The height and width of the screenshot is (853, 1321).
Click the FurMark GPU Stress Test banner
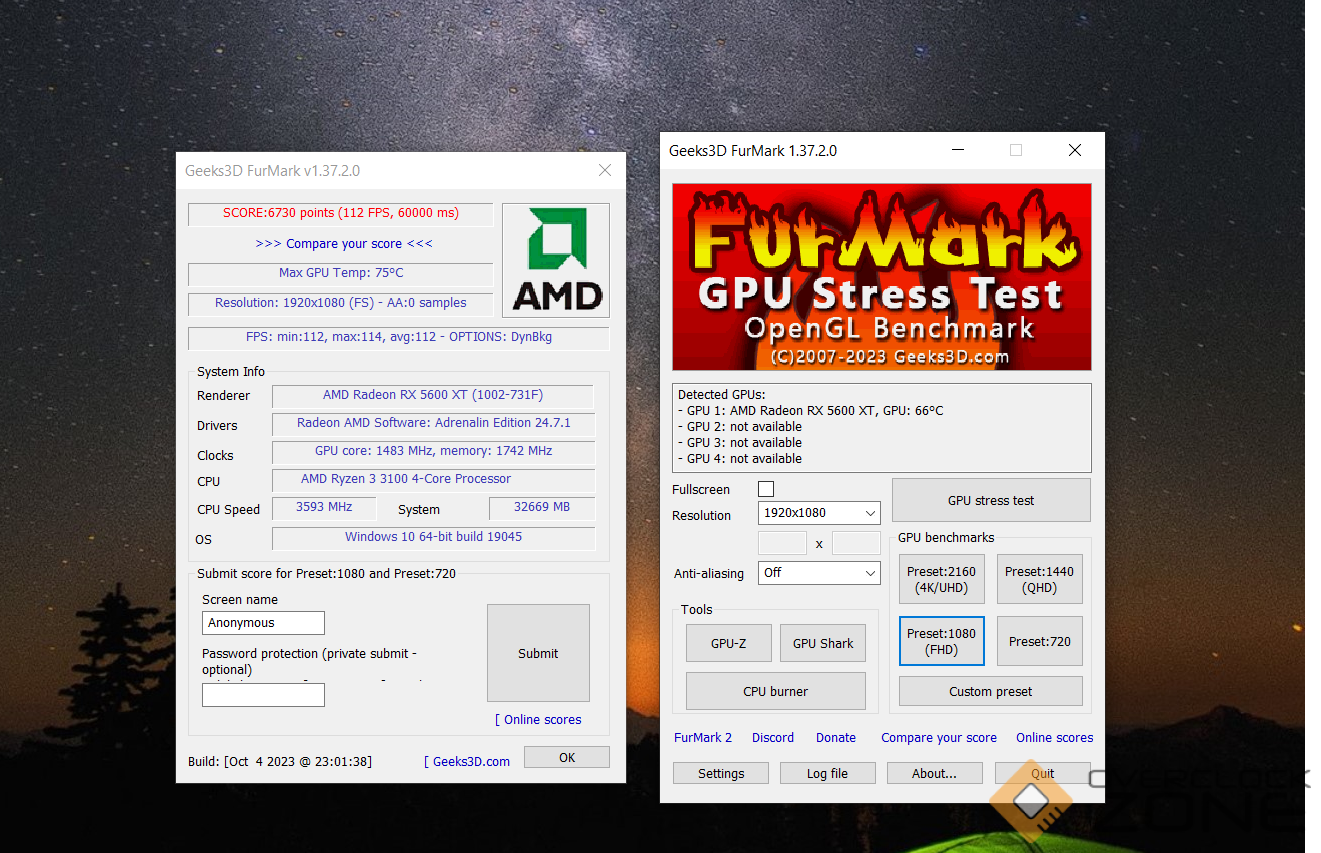click(x=881, y=277)
